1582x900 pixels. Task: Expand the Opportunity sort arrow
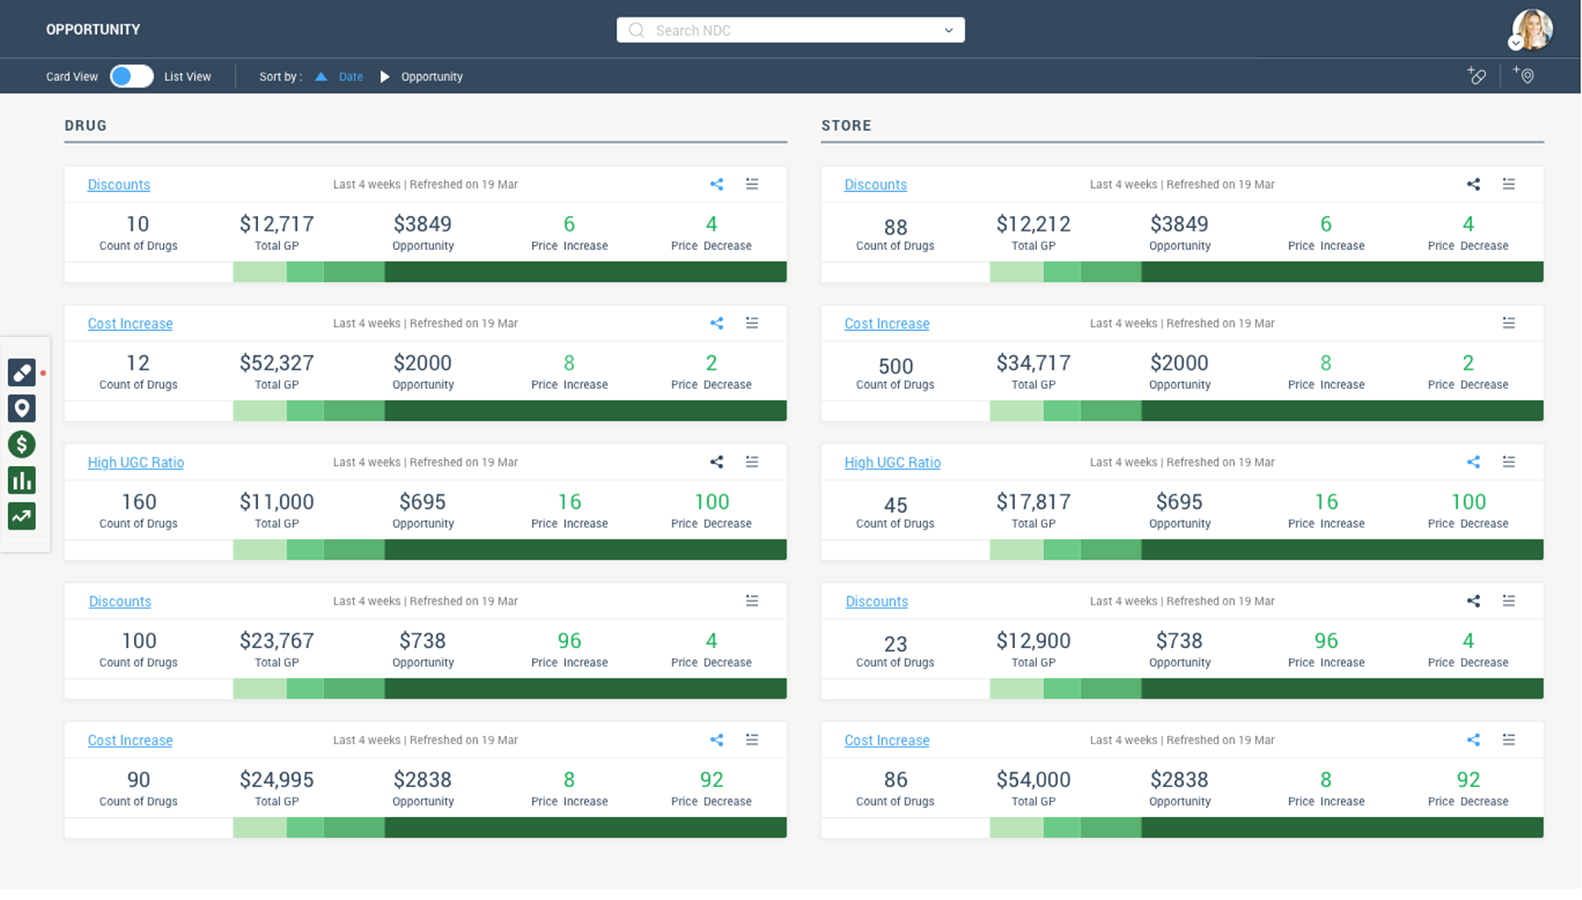385,77
